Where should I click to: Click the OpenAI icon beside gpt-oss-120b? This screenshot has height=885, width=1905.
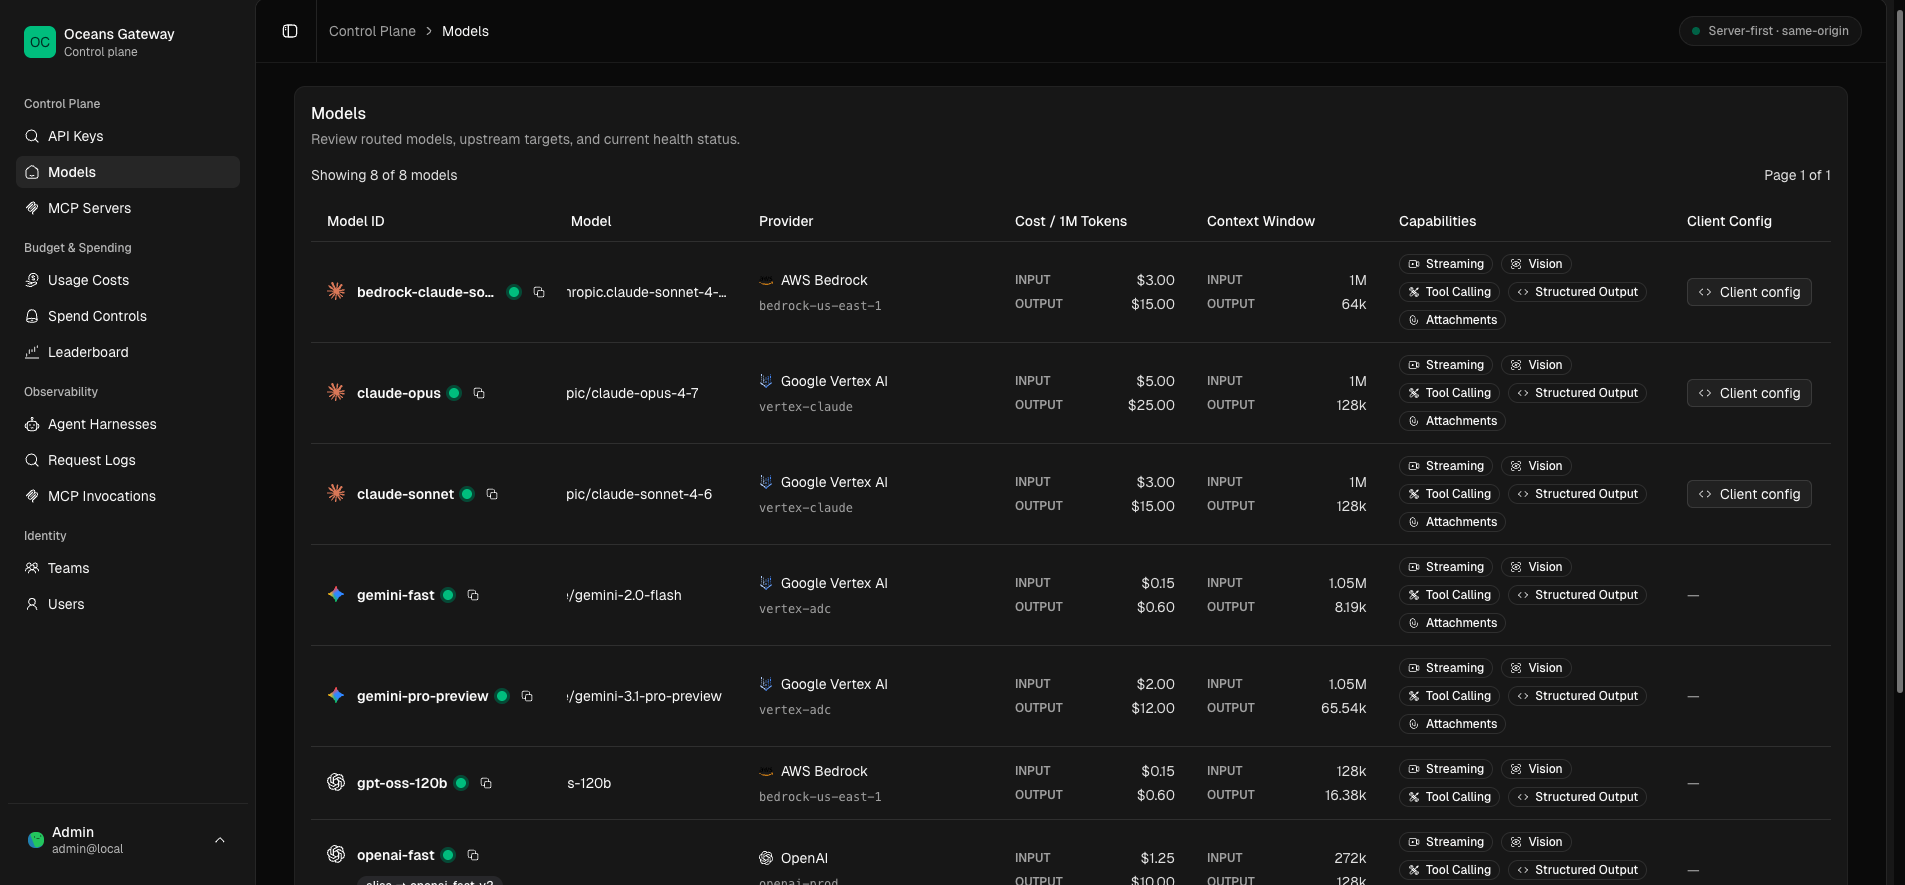pyautogui.click(x=336, y=782)
